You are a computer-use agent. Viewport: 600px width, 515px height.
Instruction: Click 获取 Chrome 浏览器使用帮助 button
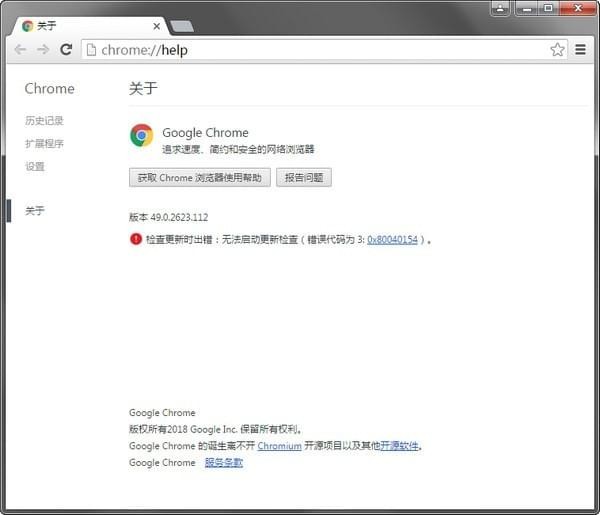200,178
